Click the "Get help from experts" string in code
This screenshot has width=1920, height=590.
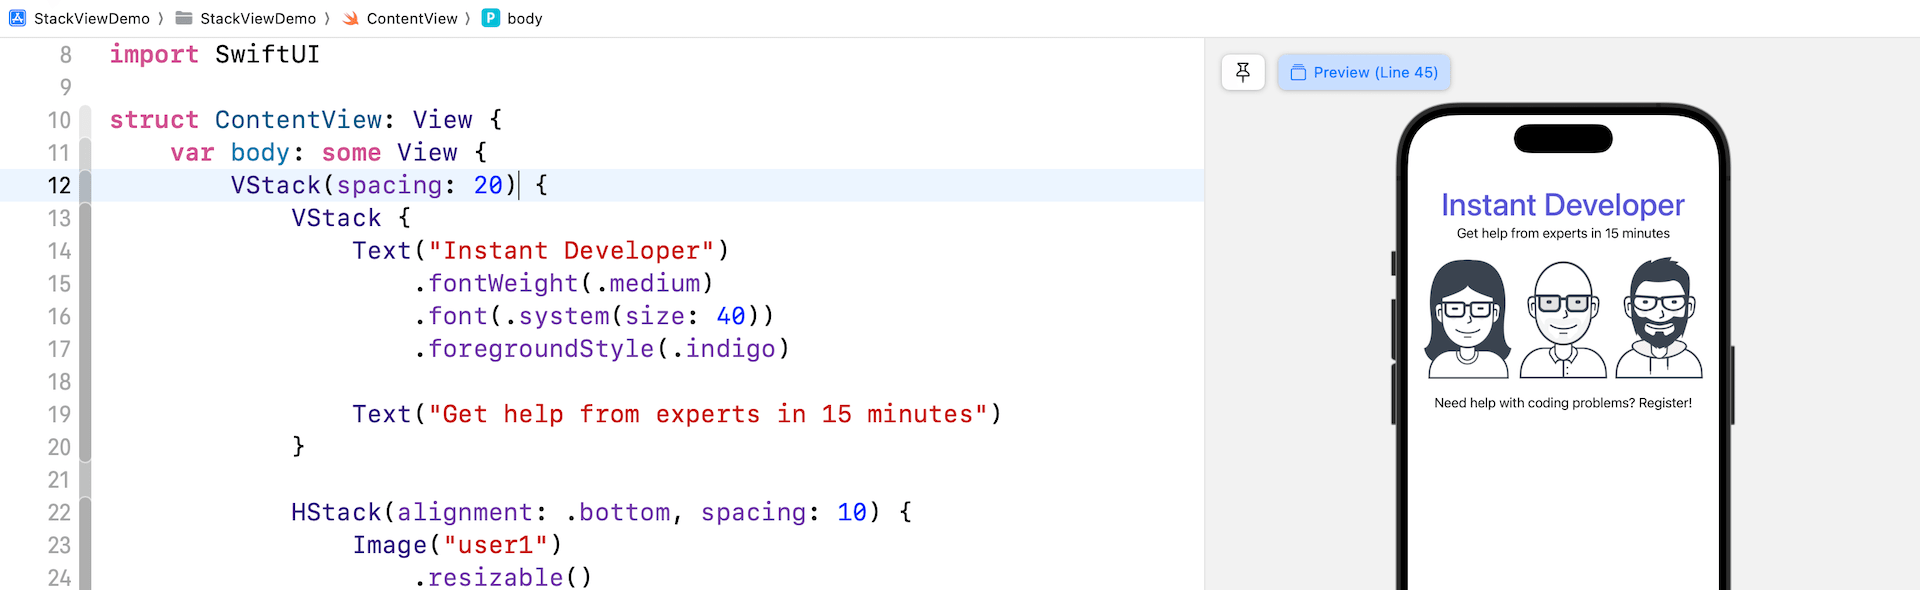(x=708, y=414)
